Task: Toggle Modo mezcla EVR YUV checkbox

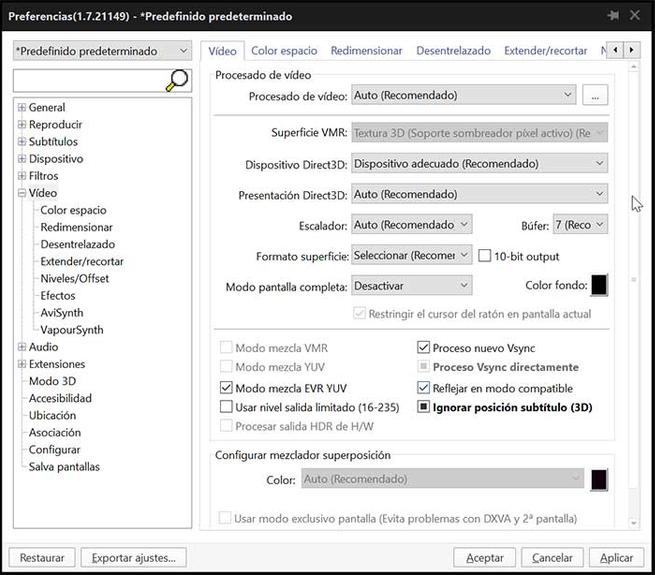Action: [x=226, y=388]
